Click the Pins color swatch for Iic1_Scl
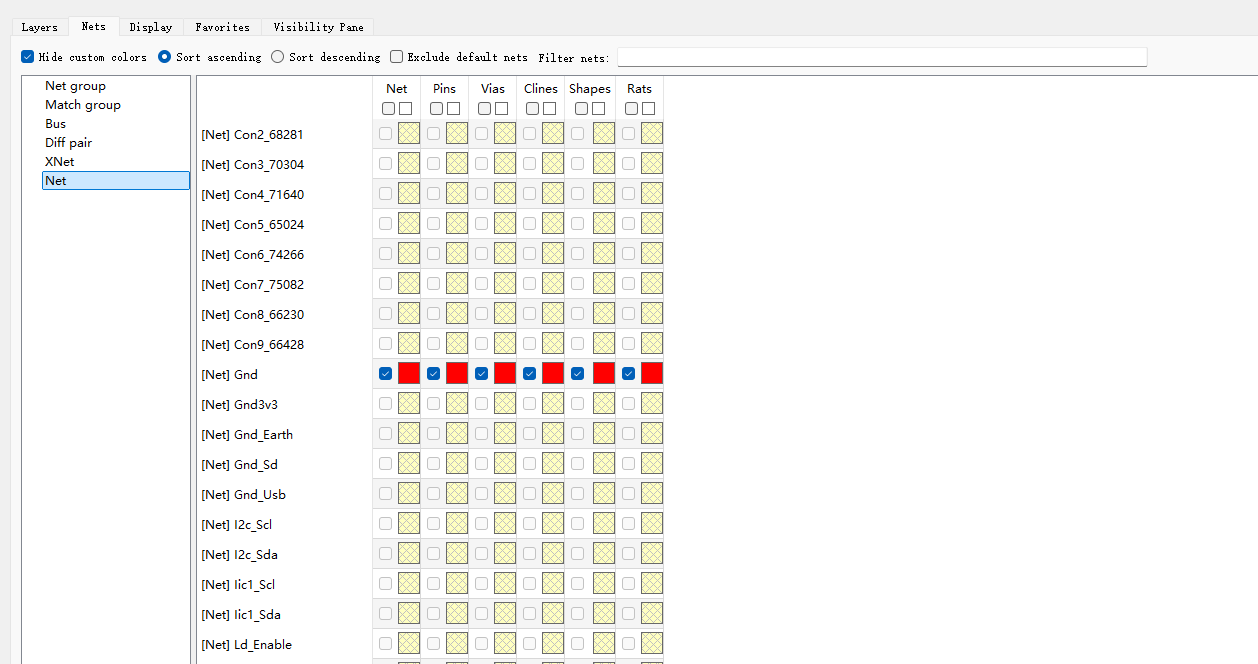The width and height of the screenshot is (1258, 664). click(457, 584)
